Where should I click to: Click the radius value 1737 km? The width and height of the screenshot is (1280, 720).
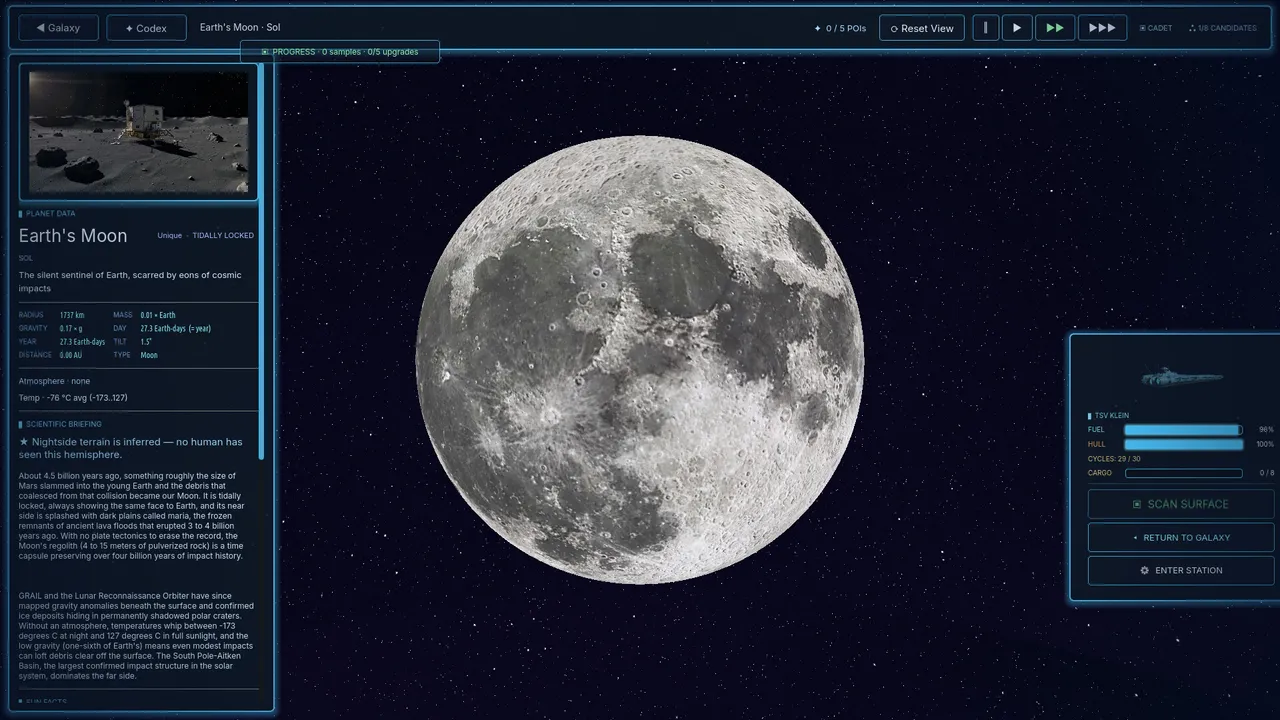(x=72, y=315)
